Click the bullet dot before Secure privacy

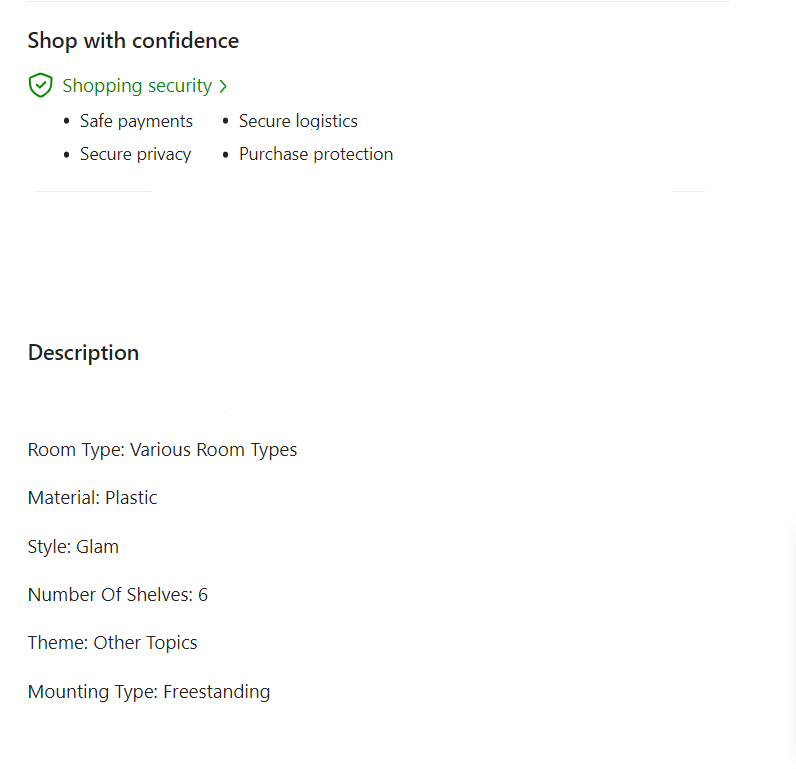67,155
